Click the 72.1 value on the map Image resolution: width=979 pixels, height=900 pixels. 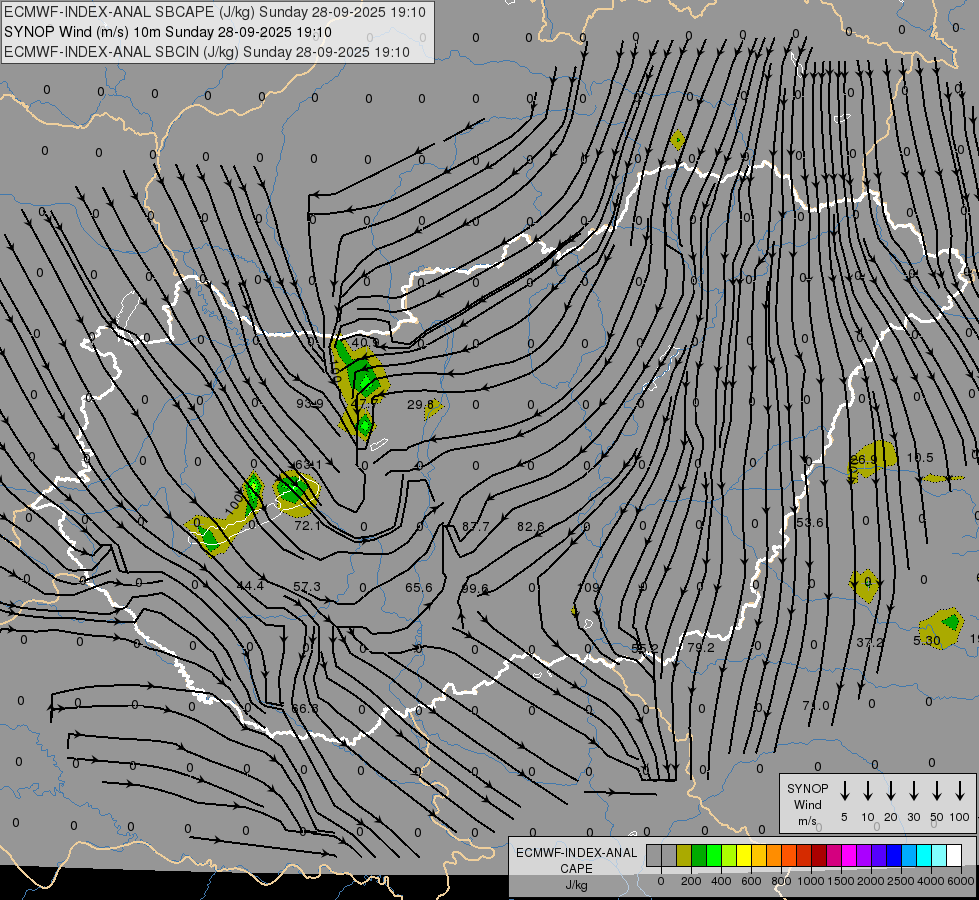307,526
